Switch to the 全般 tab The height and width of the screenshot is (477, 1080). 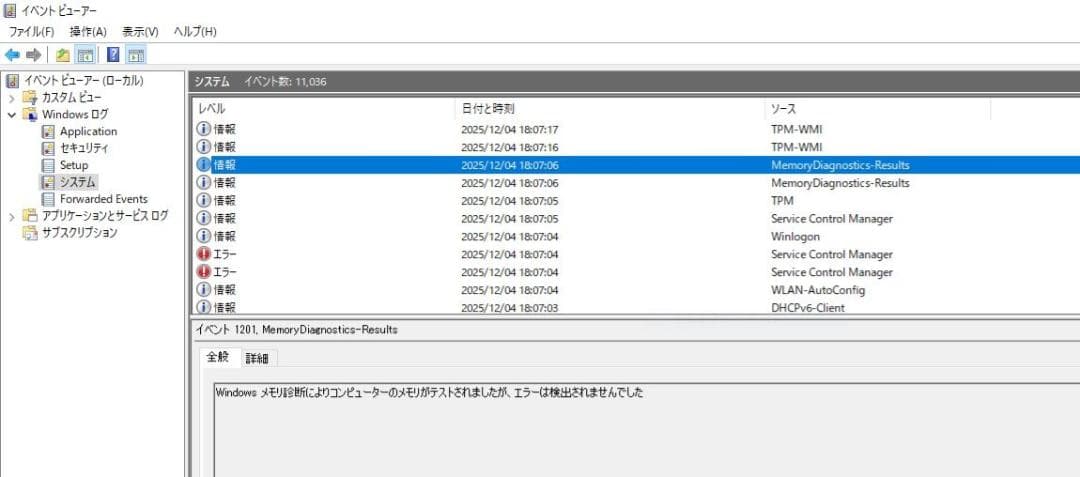click(218, 357)
